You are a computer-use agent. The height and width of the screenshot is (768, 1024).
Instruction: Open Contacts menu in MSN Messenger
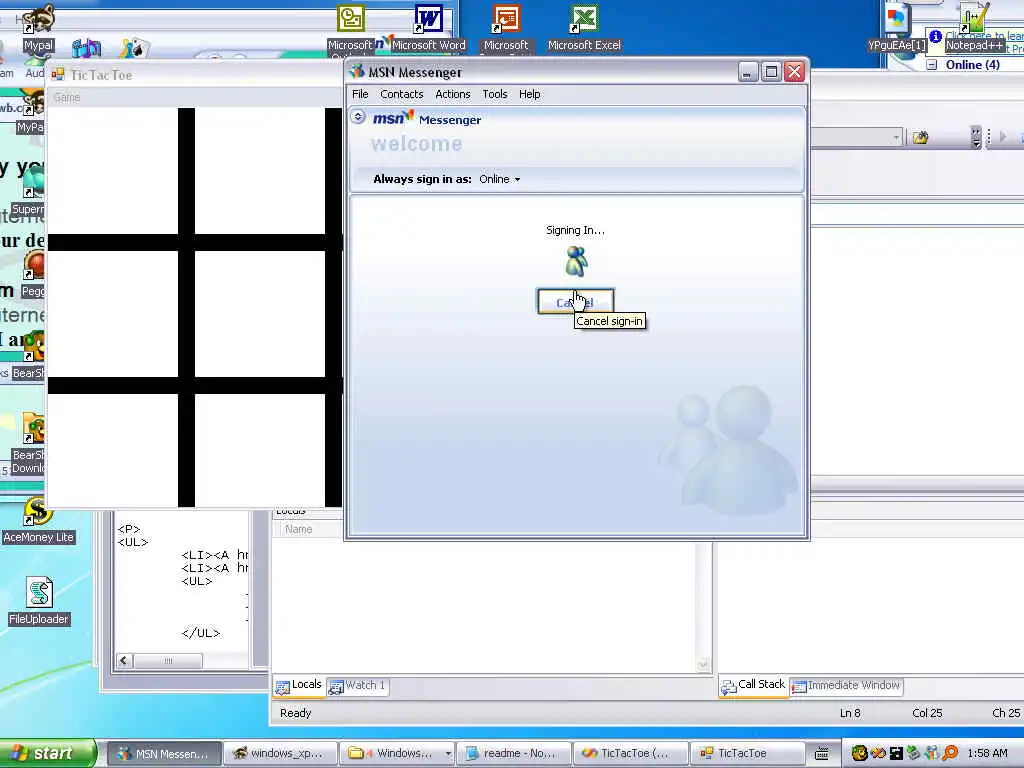coord(402,94)
